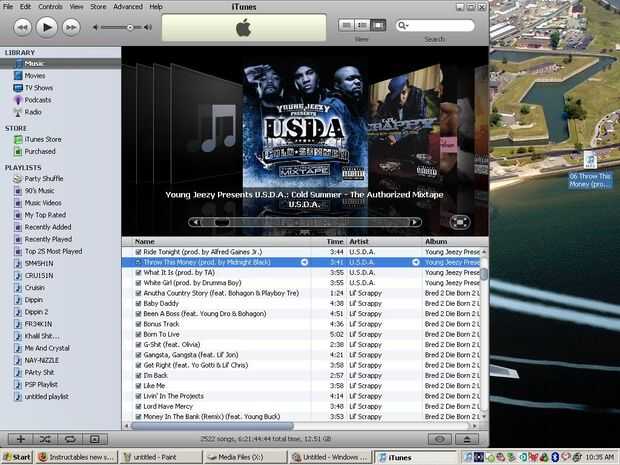Screen dimensions: 620x465
Task: Uncheck Bonus Track song checkbox
Action: [138, 324]
